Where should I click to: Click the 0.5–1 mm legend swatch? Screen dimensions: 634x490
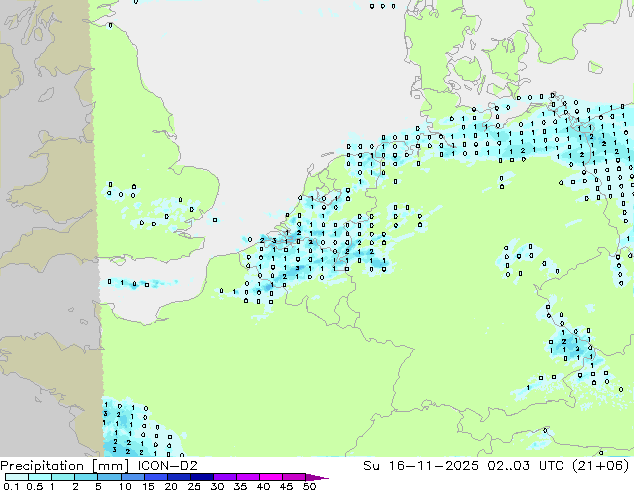tap(40, 477)
